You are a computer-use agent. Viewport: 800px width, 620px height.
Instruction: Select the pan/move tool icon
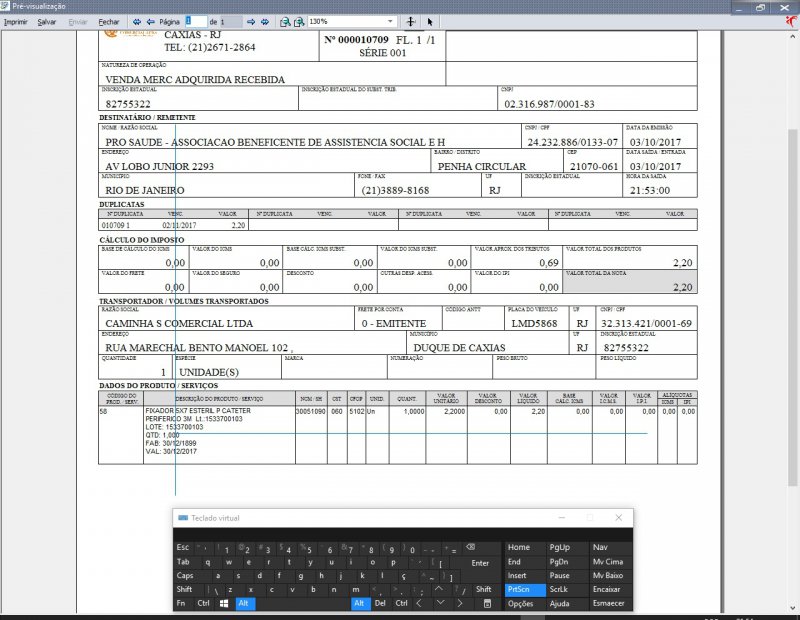(x=411, y=21)
